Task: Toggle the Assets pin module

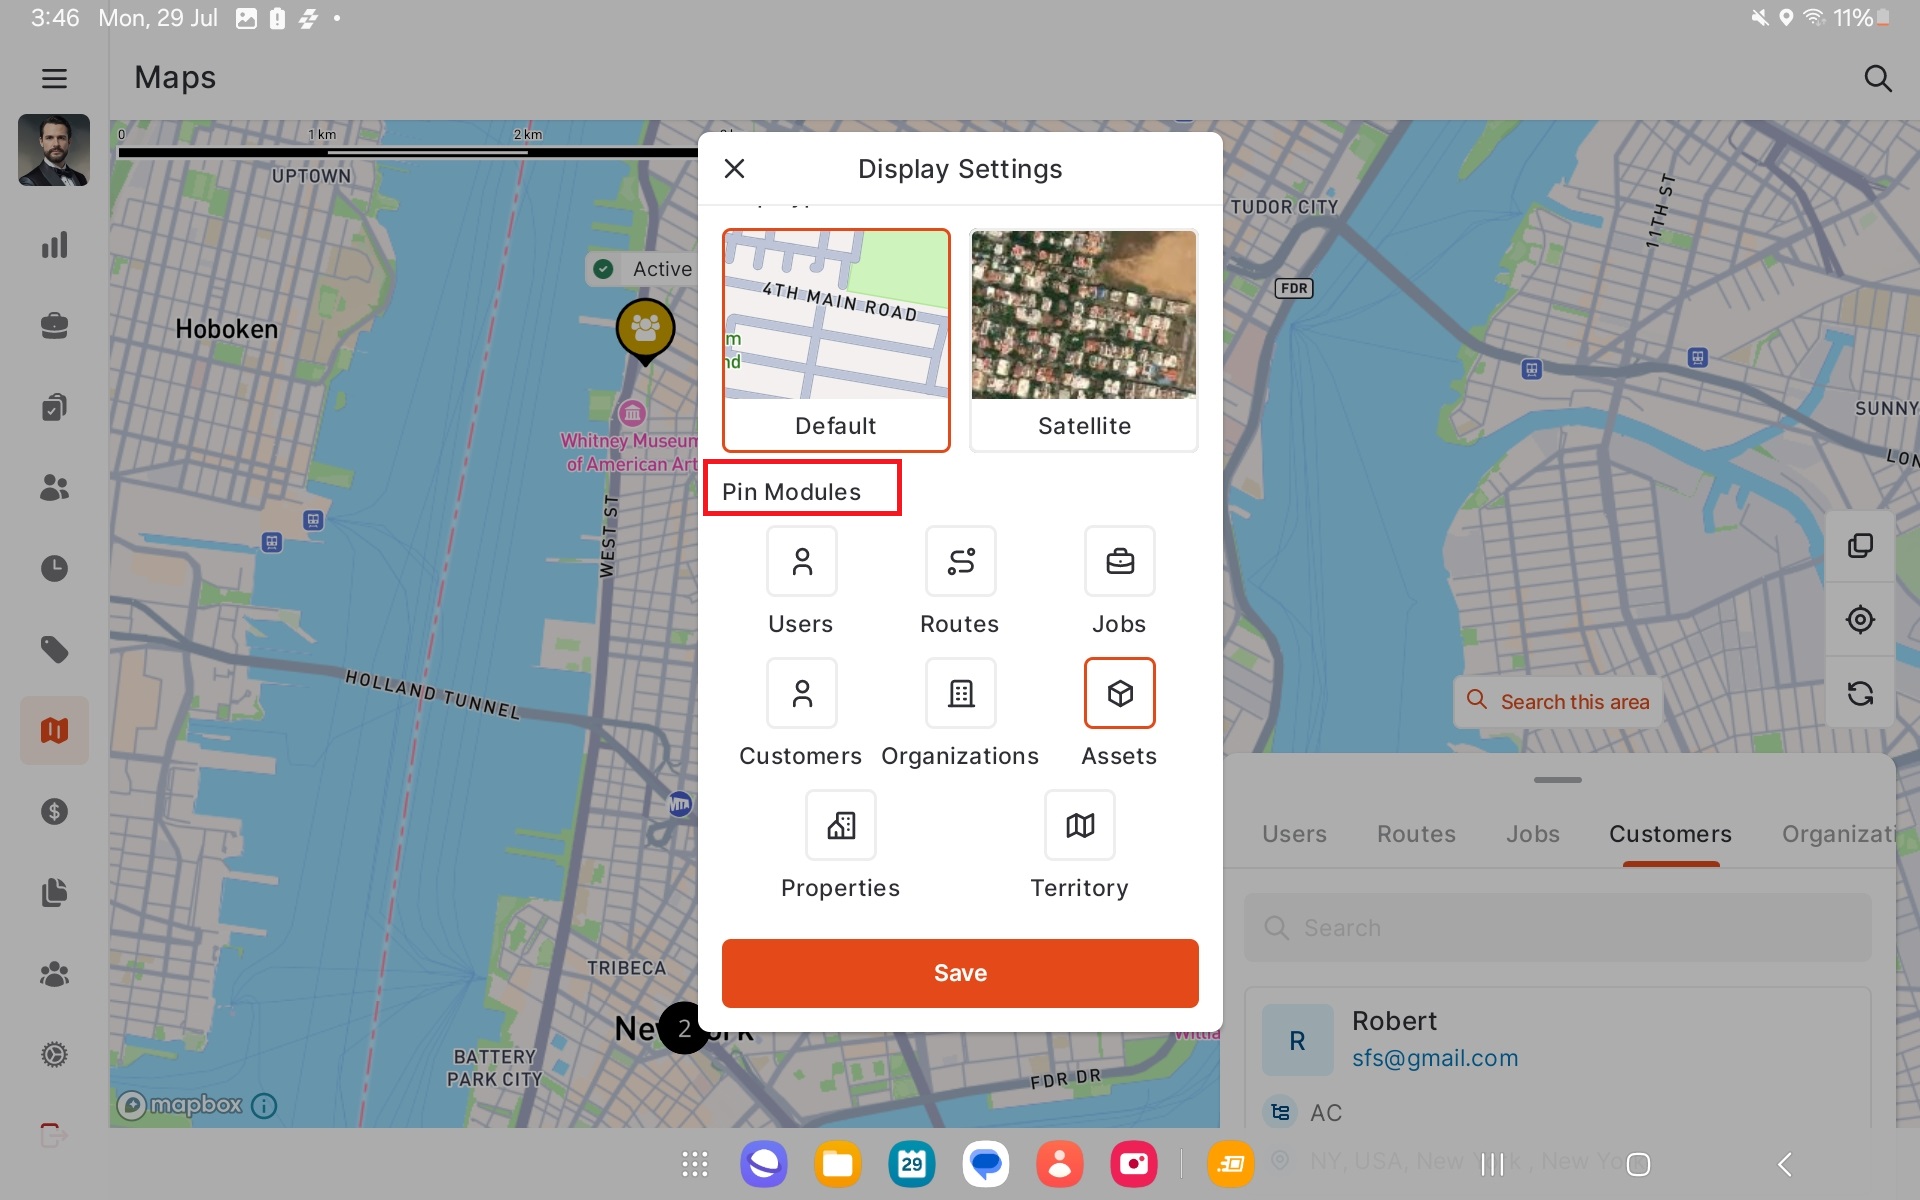Action: [1119, 693]
